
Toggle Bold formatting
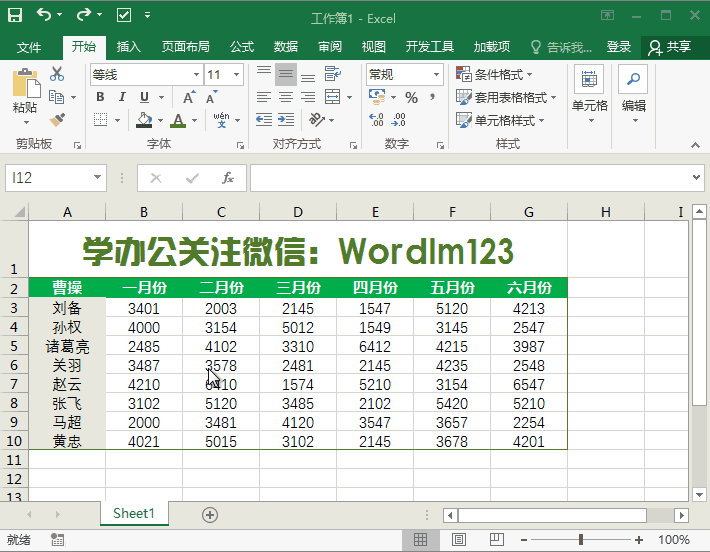[x=100, y=97]
